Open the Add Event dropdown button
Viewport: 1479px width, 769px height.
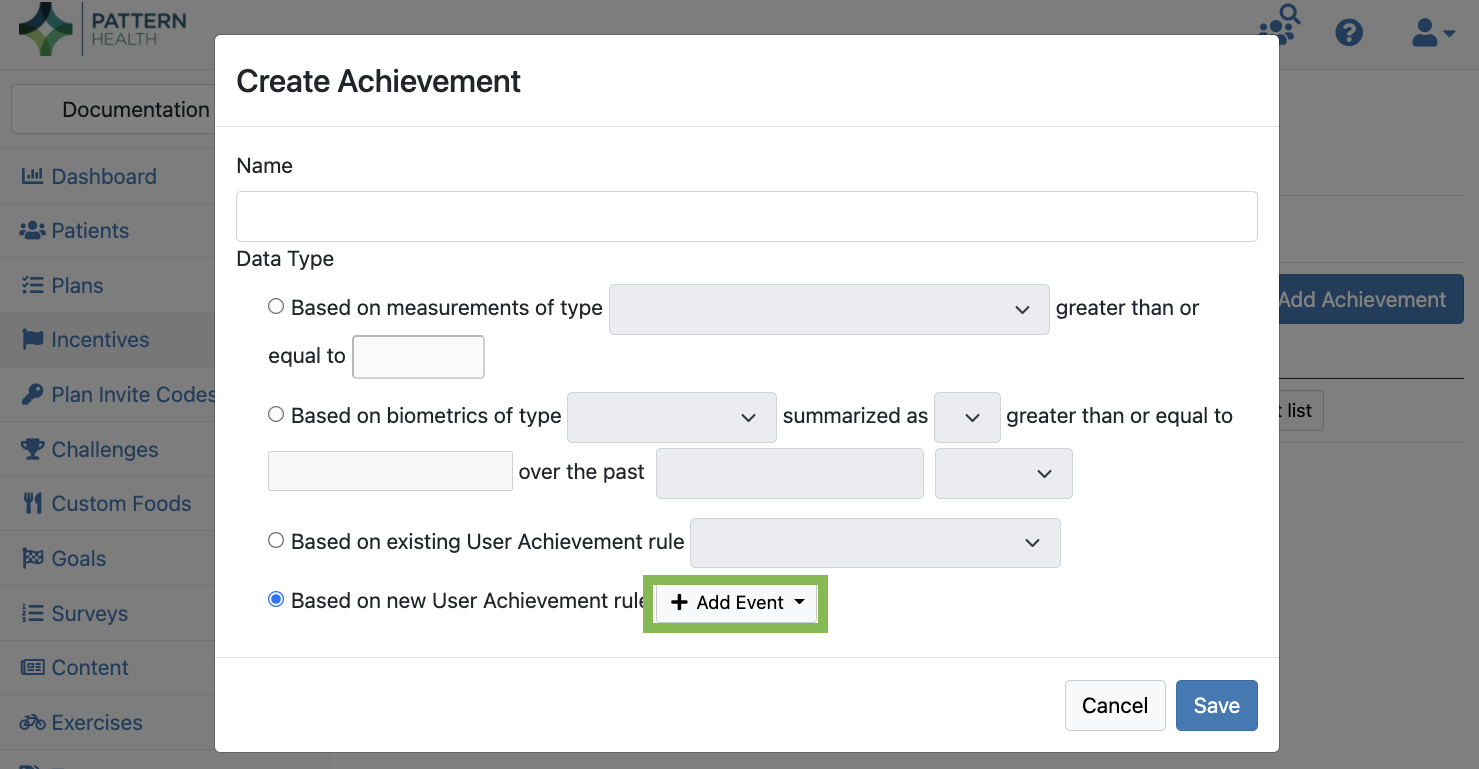click(736, 603)
